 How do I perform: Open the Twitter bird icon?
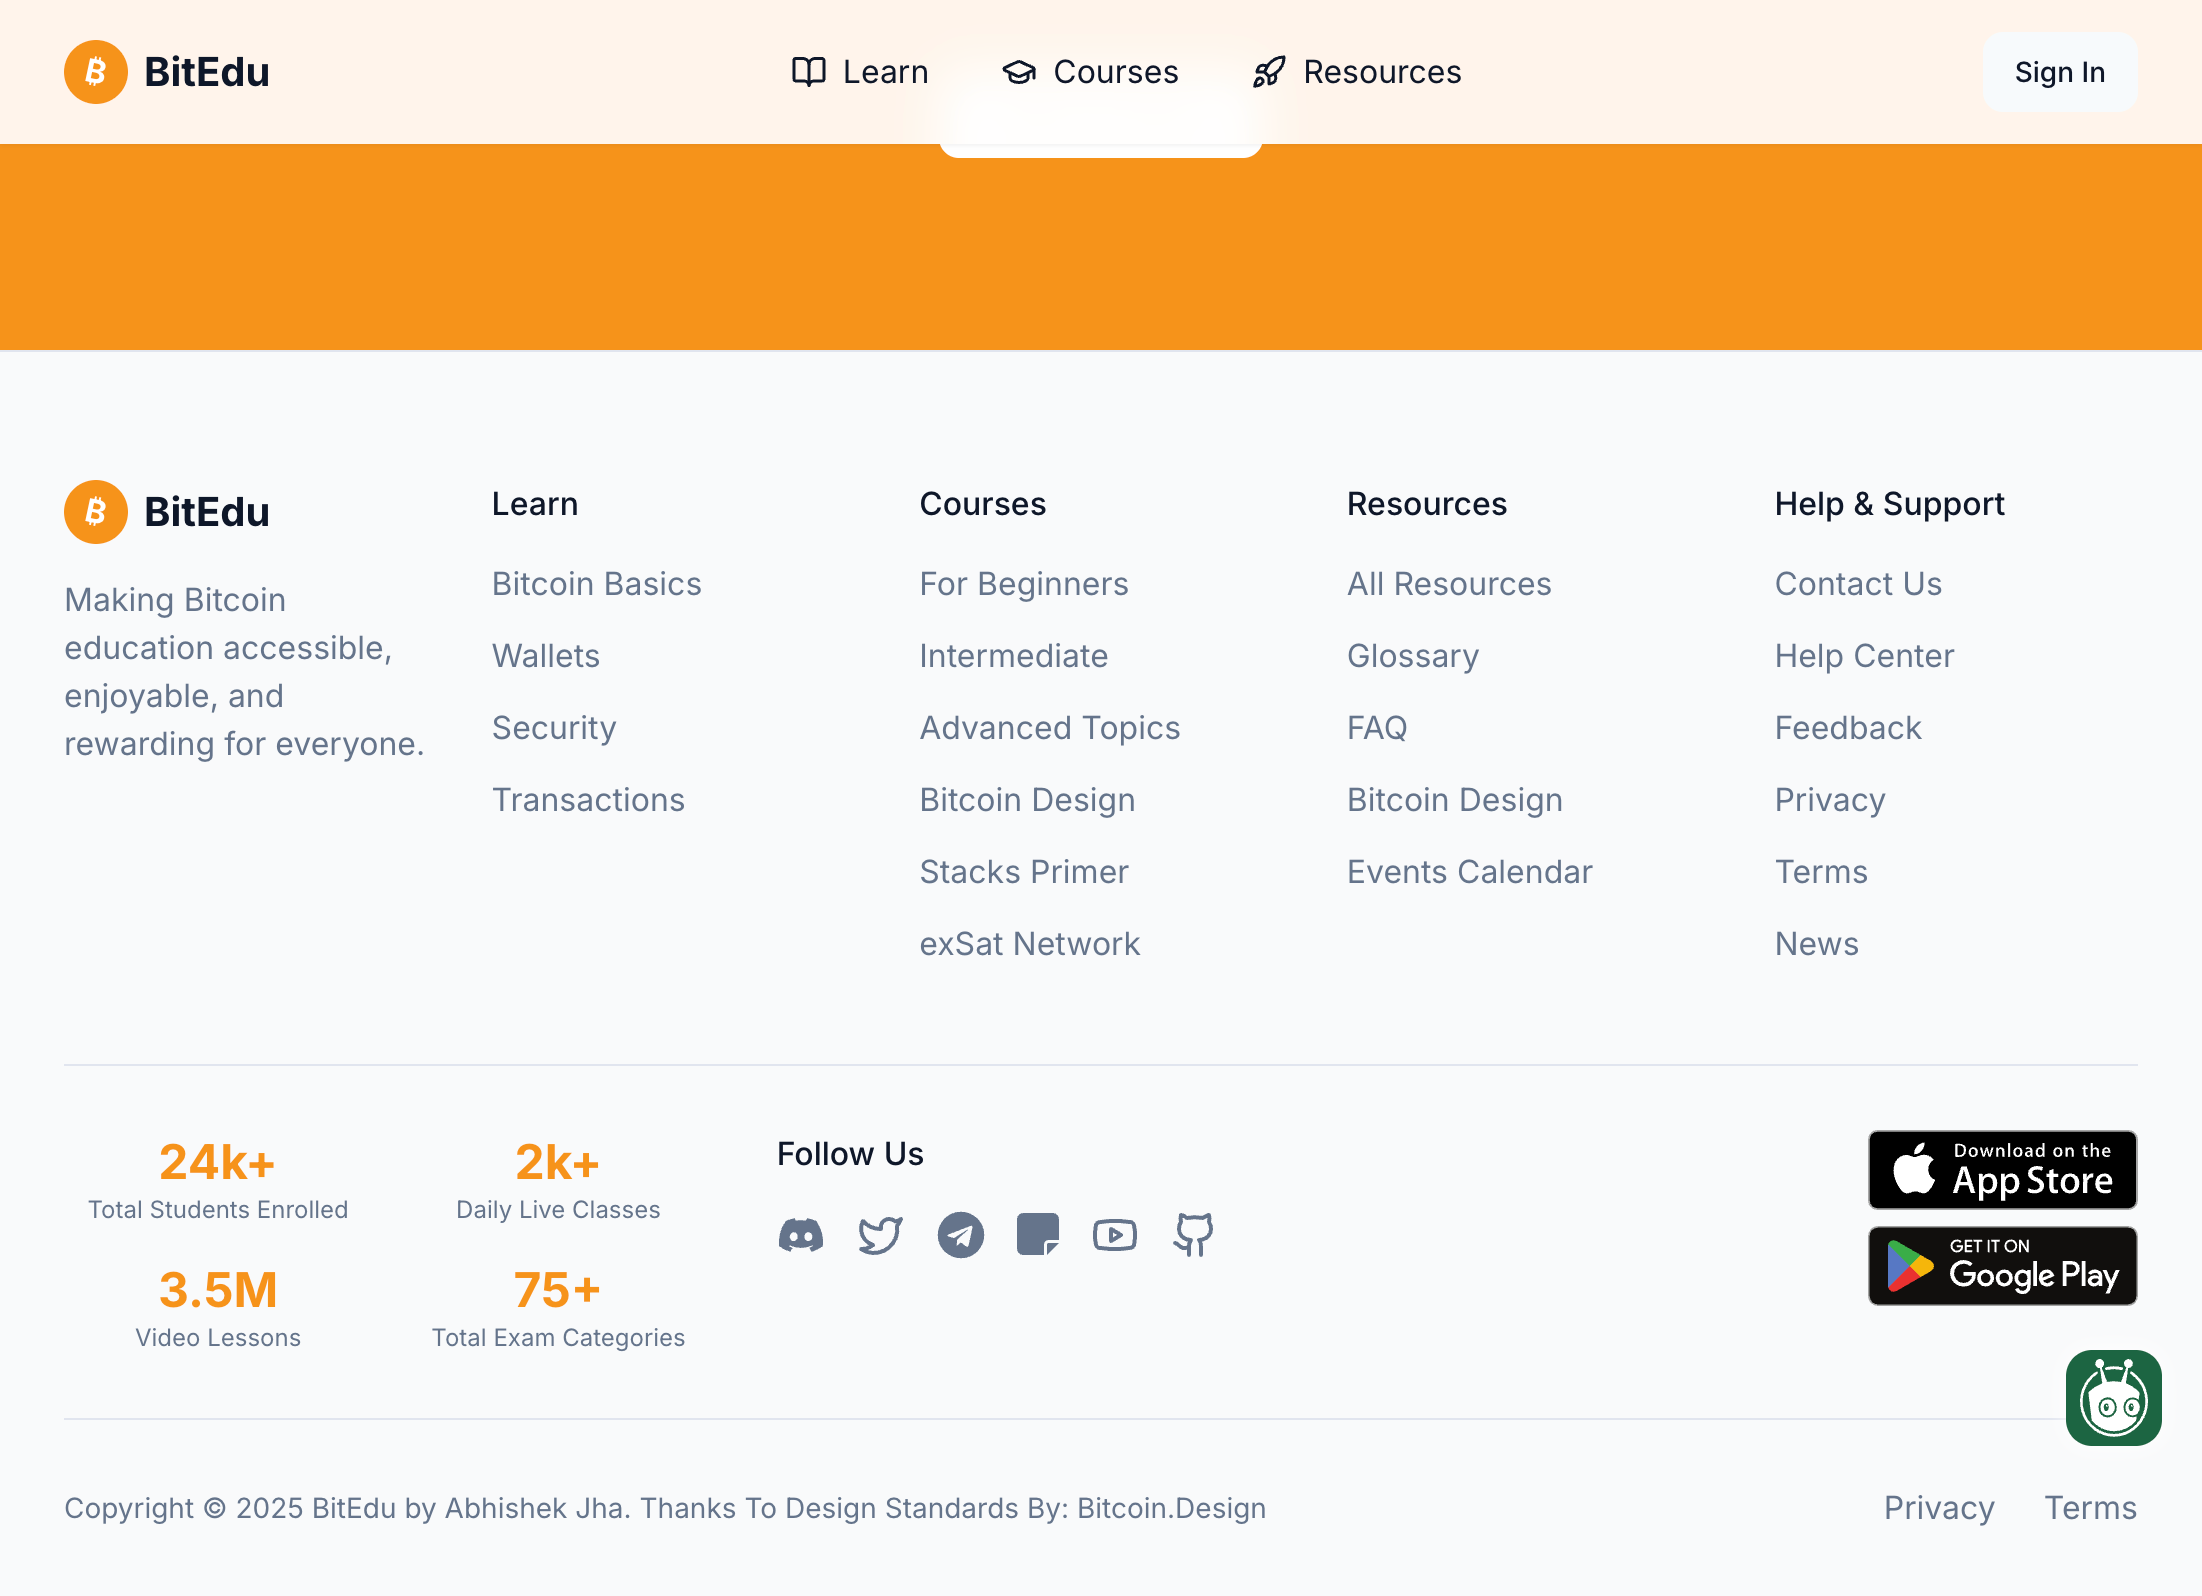[x=880, y=1235]
